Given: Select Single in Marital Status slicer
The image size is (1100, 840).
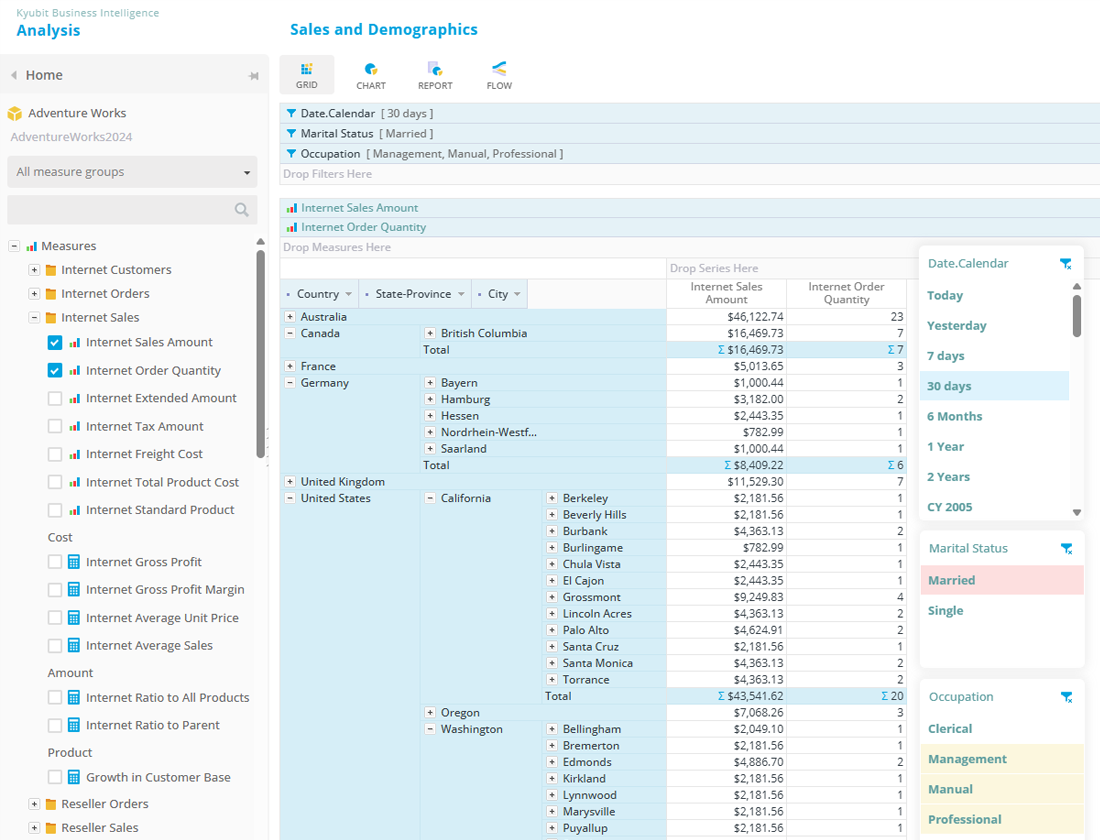Looking at the screenshot, I should click(945, 611).
